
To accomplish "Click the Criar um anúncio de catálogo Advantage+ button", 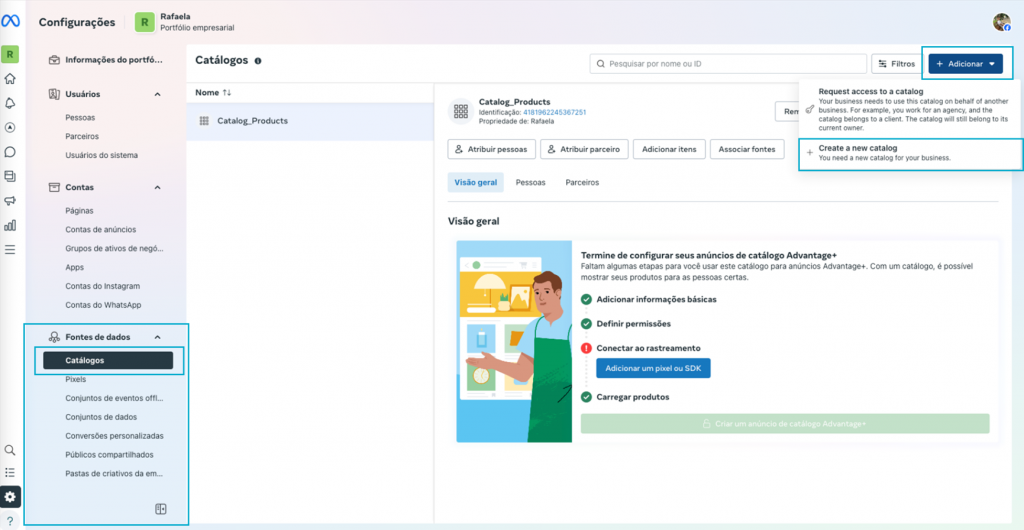I will [785, 424].
